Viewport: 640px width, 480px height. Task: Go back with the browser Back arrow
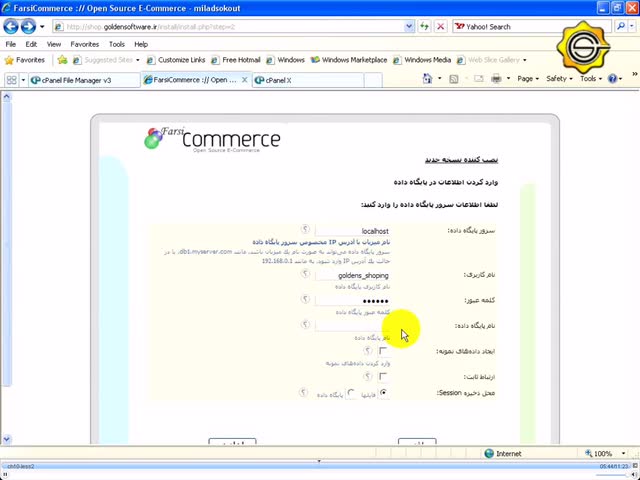[11, 27]
